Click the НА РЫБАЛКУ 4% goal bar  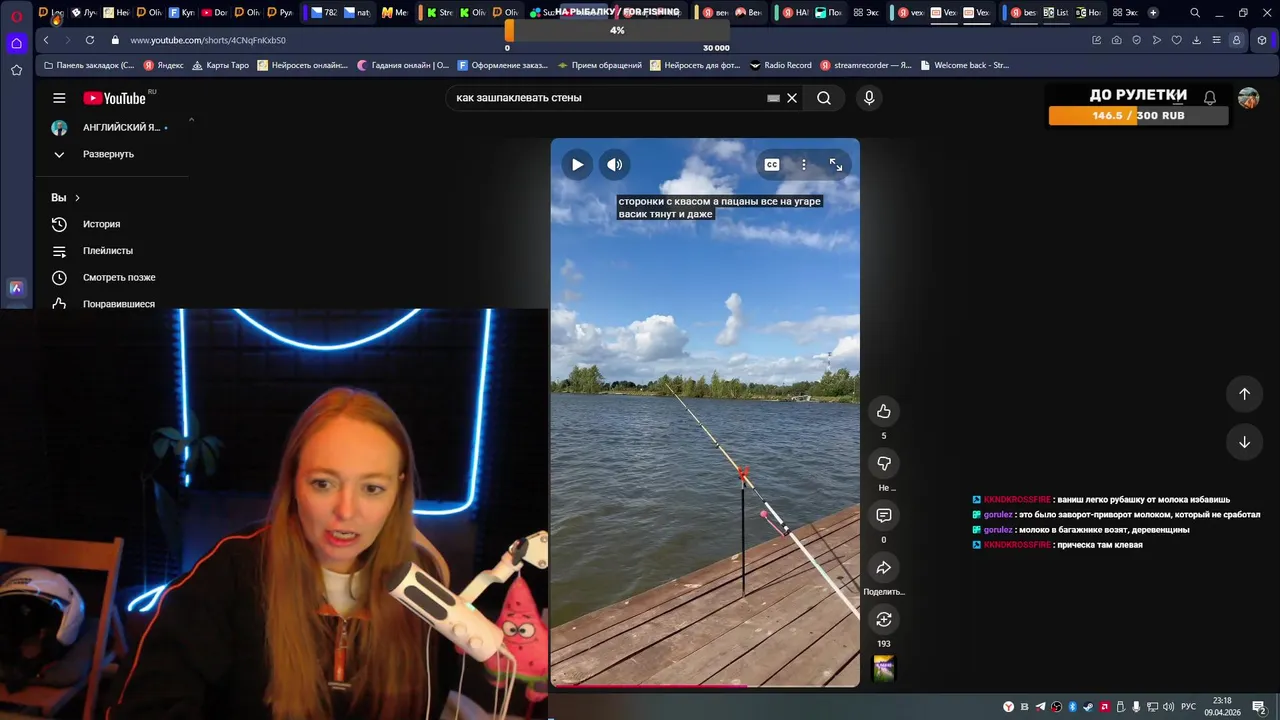(617, 30)
